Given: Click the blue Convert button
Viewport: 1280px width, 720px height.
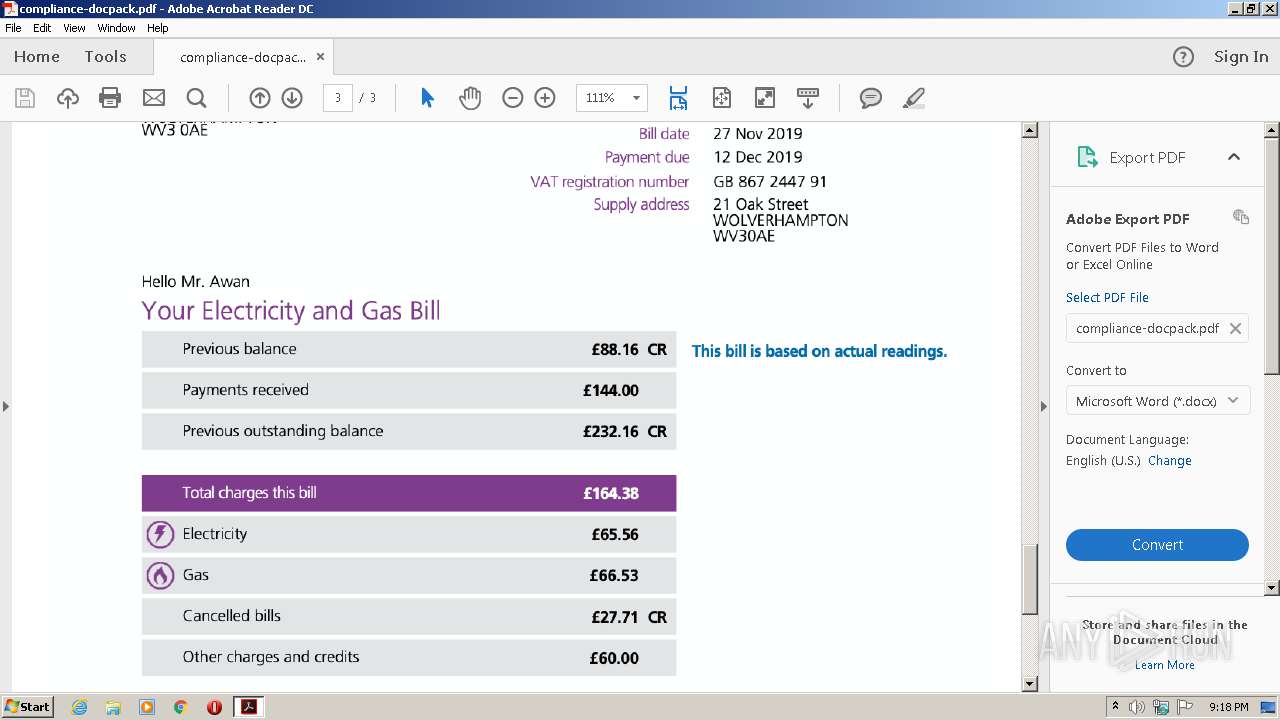Looking at the screenshot, I should pos(1157,545).
